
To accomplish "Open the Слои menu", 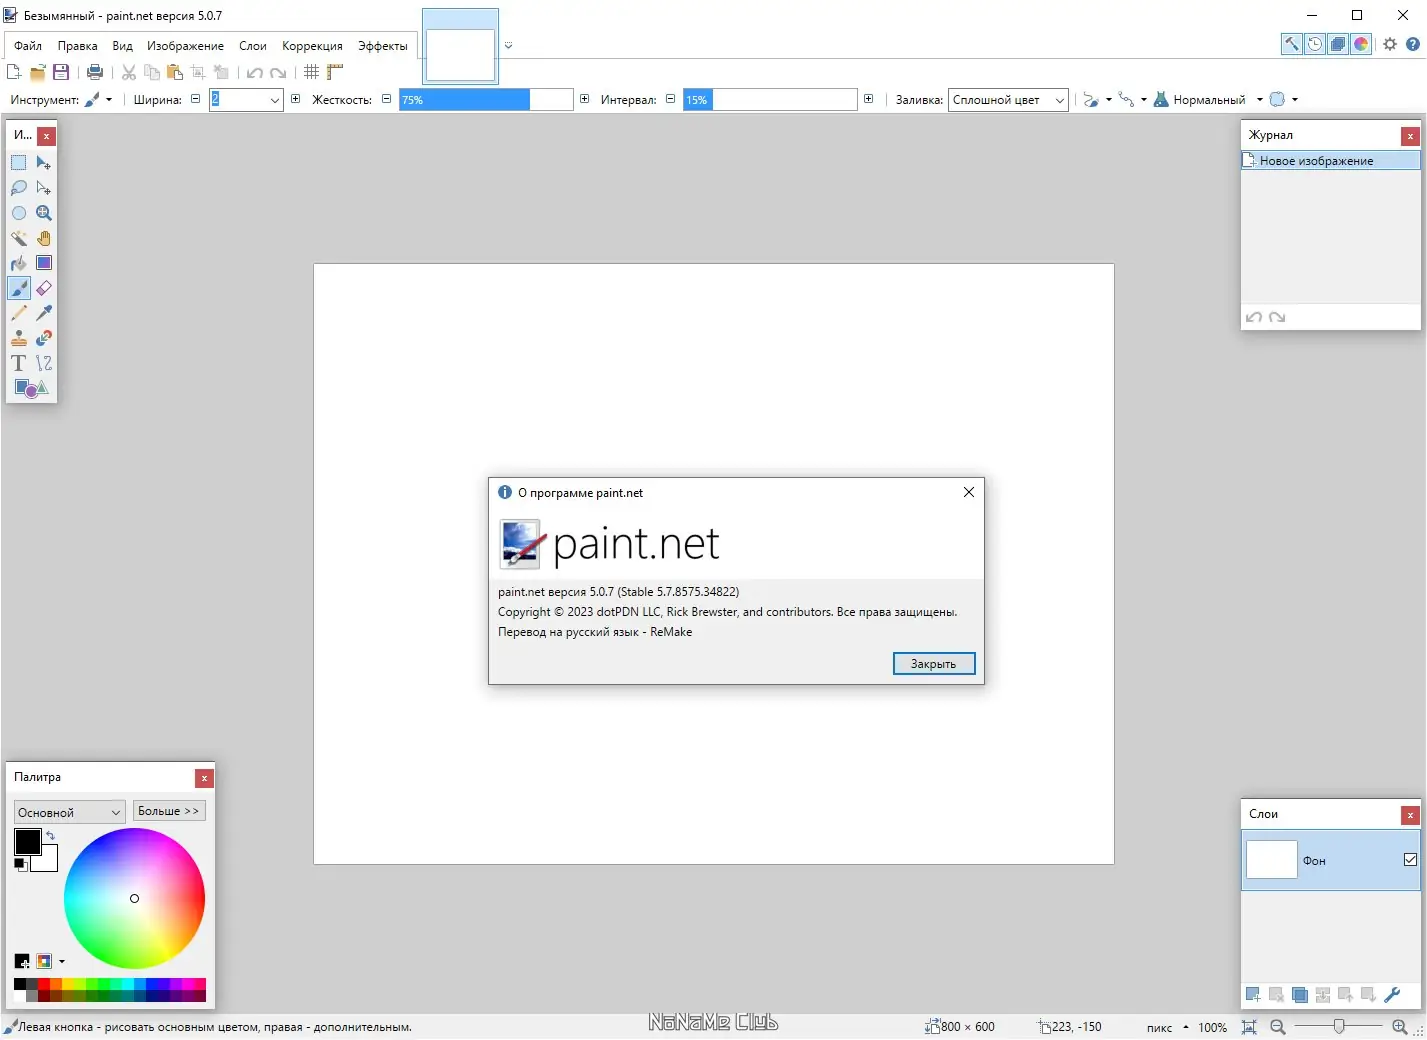I will [x=253, y=46].
